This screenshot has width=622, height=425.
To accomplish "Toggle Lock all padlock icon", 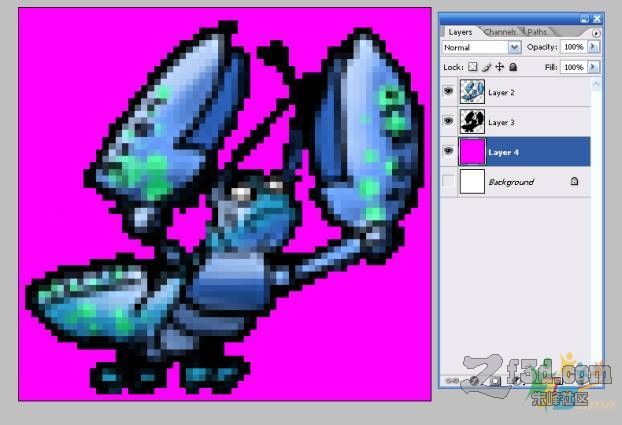I will coord(513,67).
